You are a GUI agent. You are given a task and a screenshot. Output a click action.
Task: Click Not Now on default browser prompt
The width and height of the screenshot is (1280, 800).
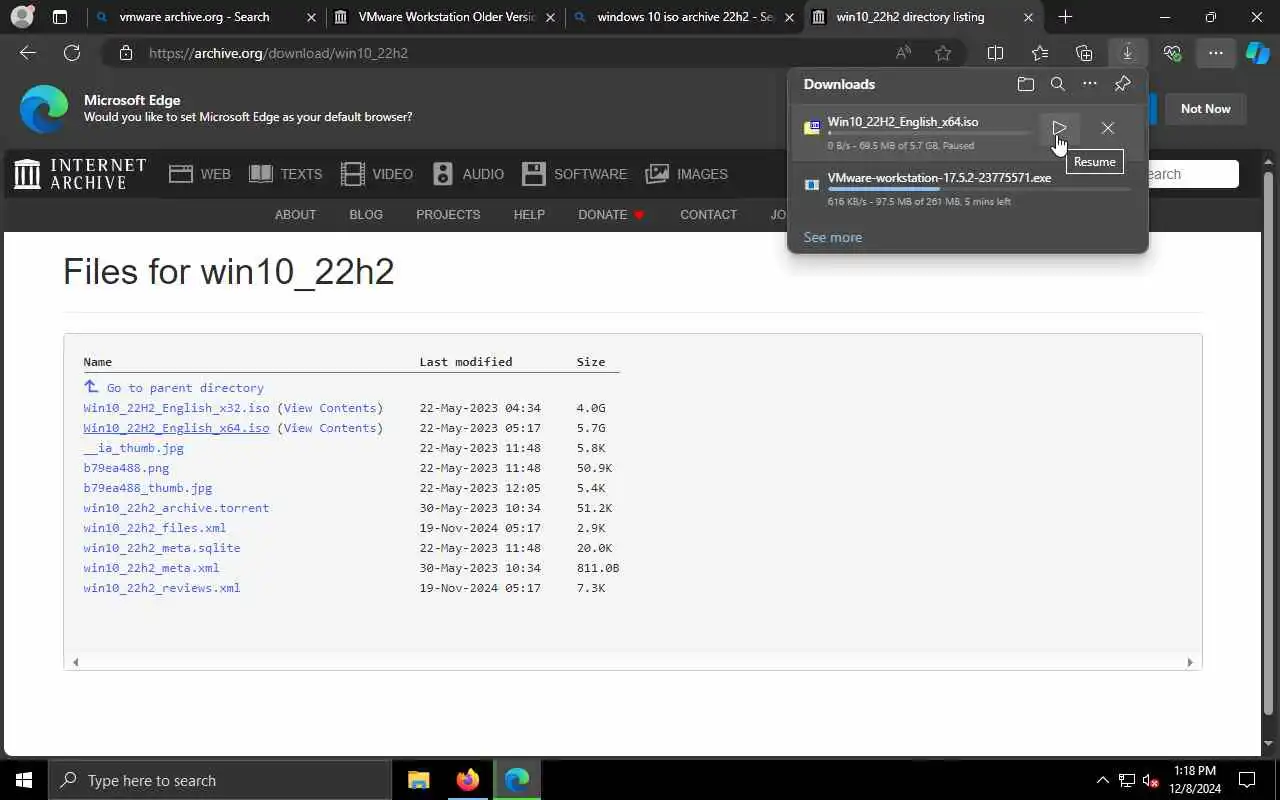tap(1205, 109)
